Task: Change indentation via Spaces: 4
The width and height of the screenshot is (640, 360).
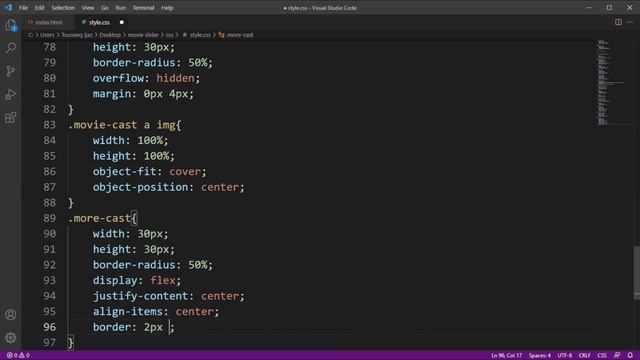Action: point(540,356)
